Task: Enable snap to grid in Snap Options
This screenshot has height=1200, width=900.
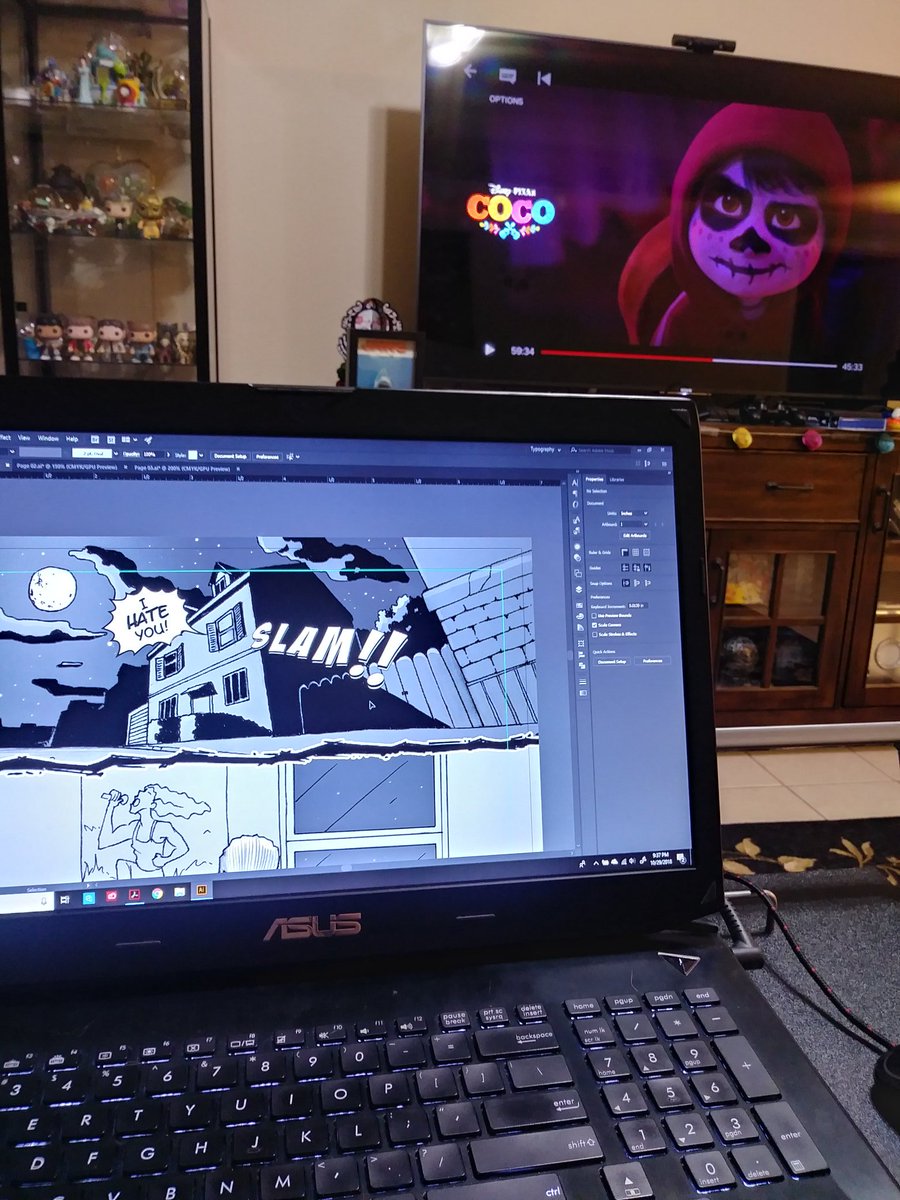Action: click(648, 583)
